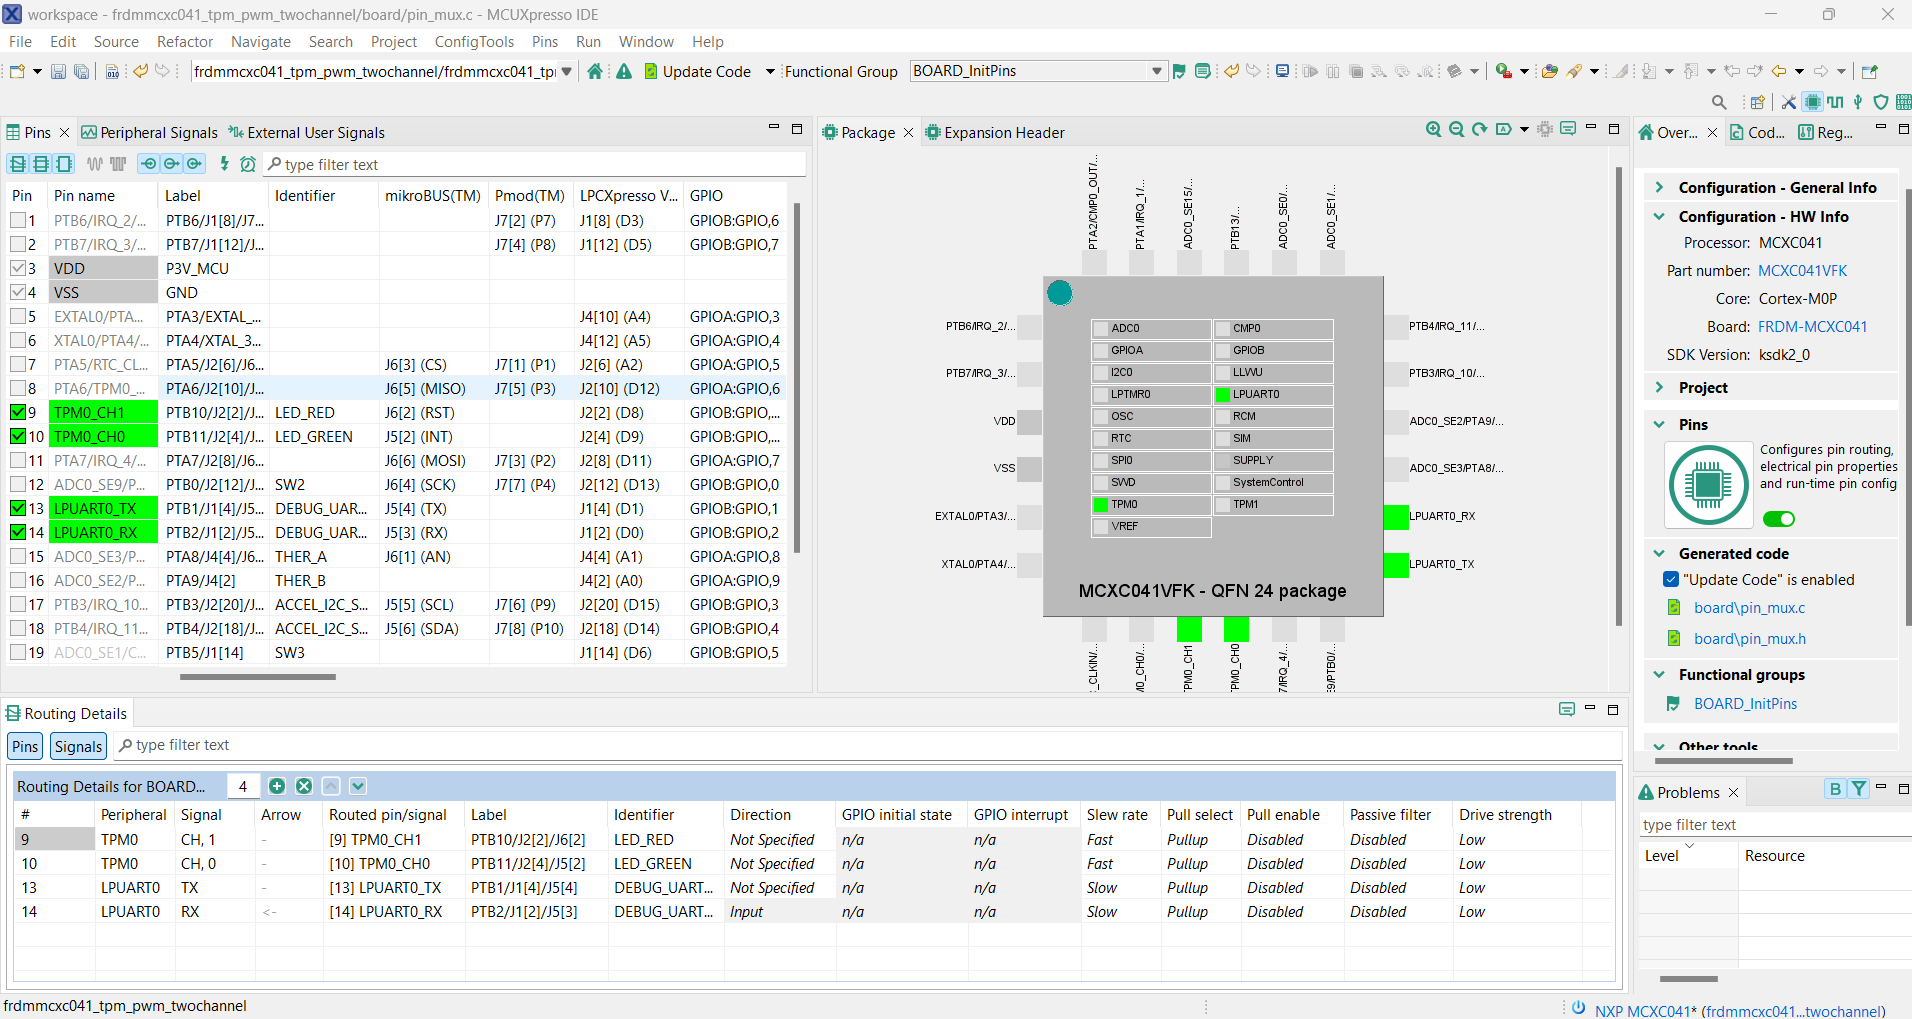The width and height of the screenshot is (1912, 1019).
Task: Uncheck the TPM0_CH1 pin 9 checkbox
Action: click(18, 412)
